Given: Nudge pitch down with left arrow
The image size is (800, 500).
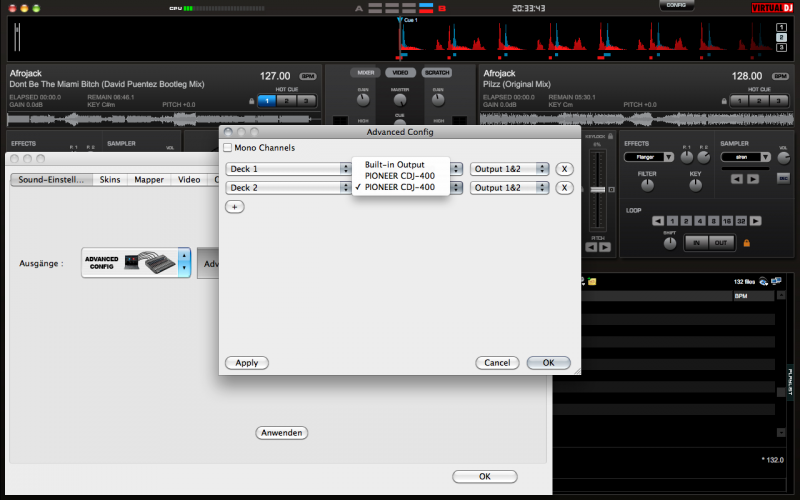Looking at the screenshot, I should (x=591, y=247).
